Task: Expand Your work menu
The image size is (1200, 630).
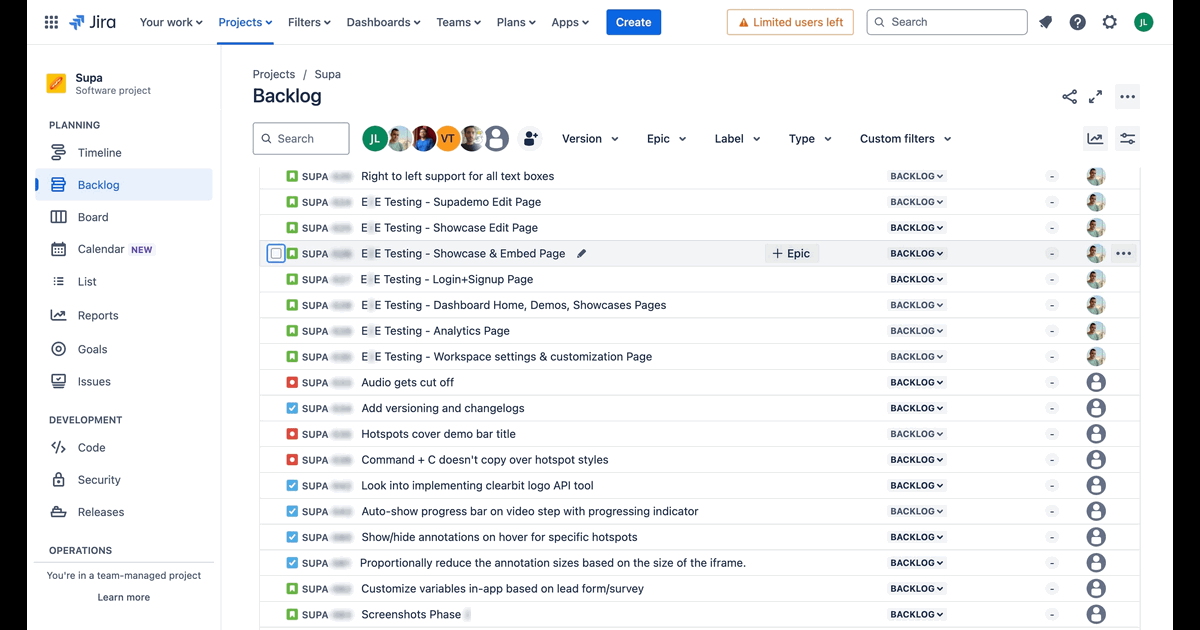Action: click(171, 22)
